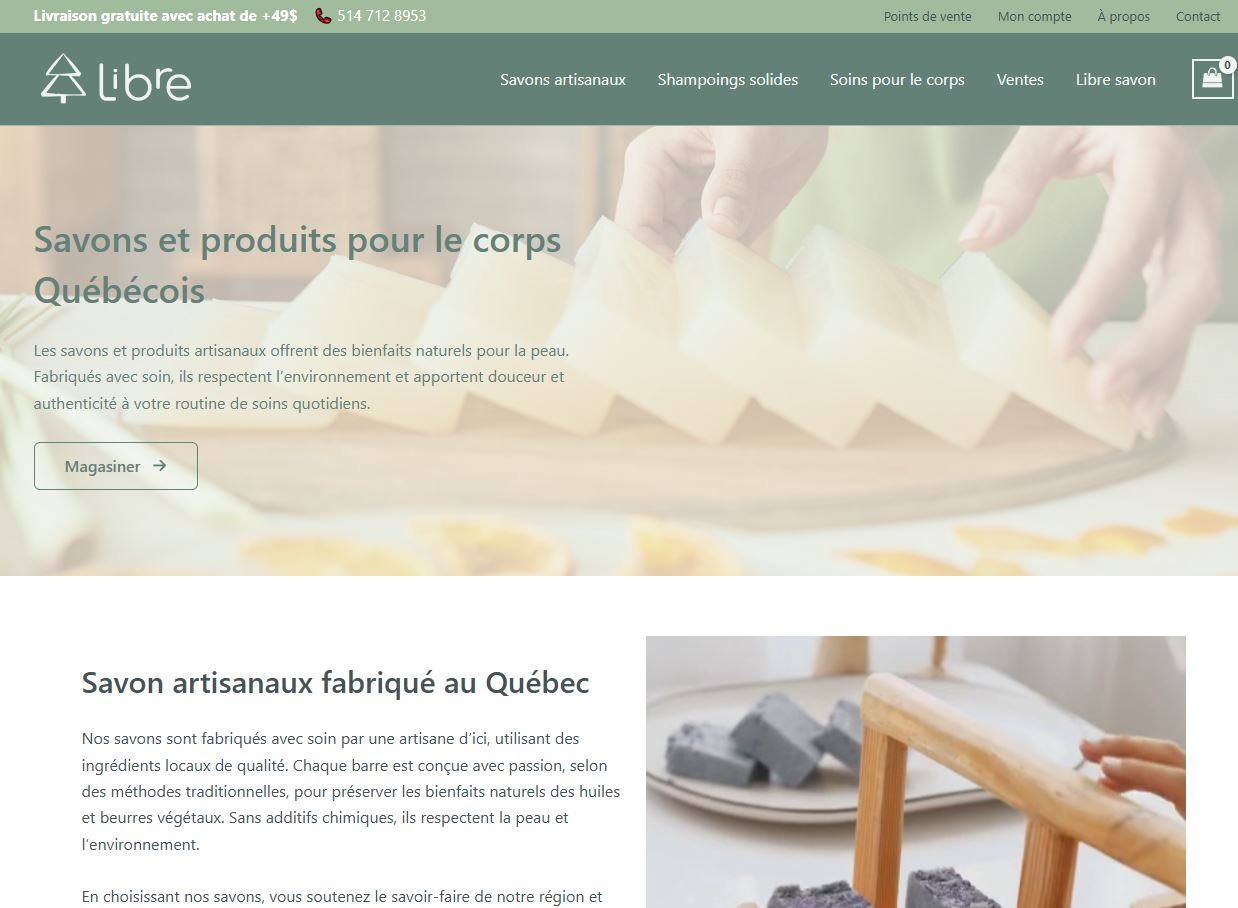Go to Soins pour le corps
Image resolution: width=1238 pixels, height=908 pixels.
click(x=897, y=80)
